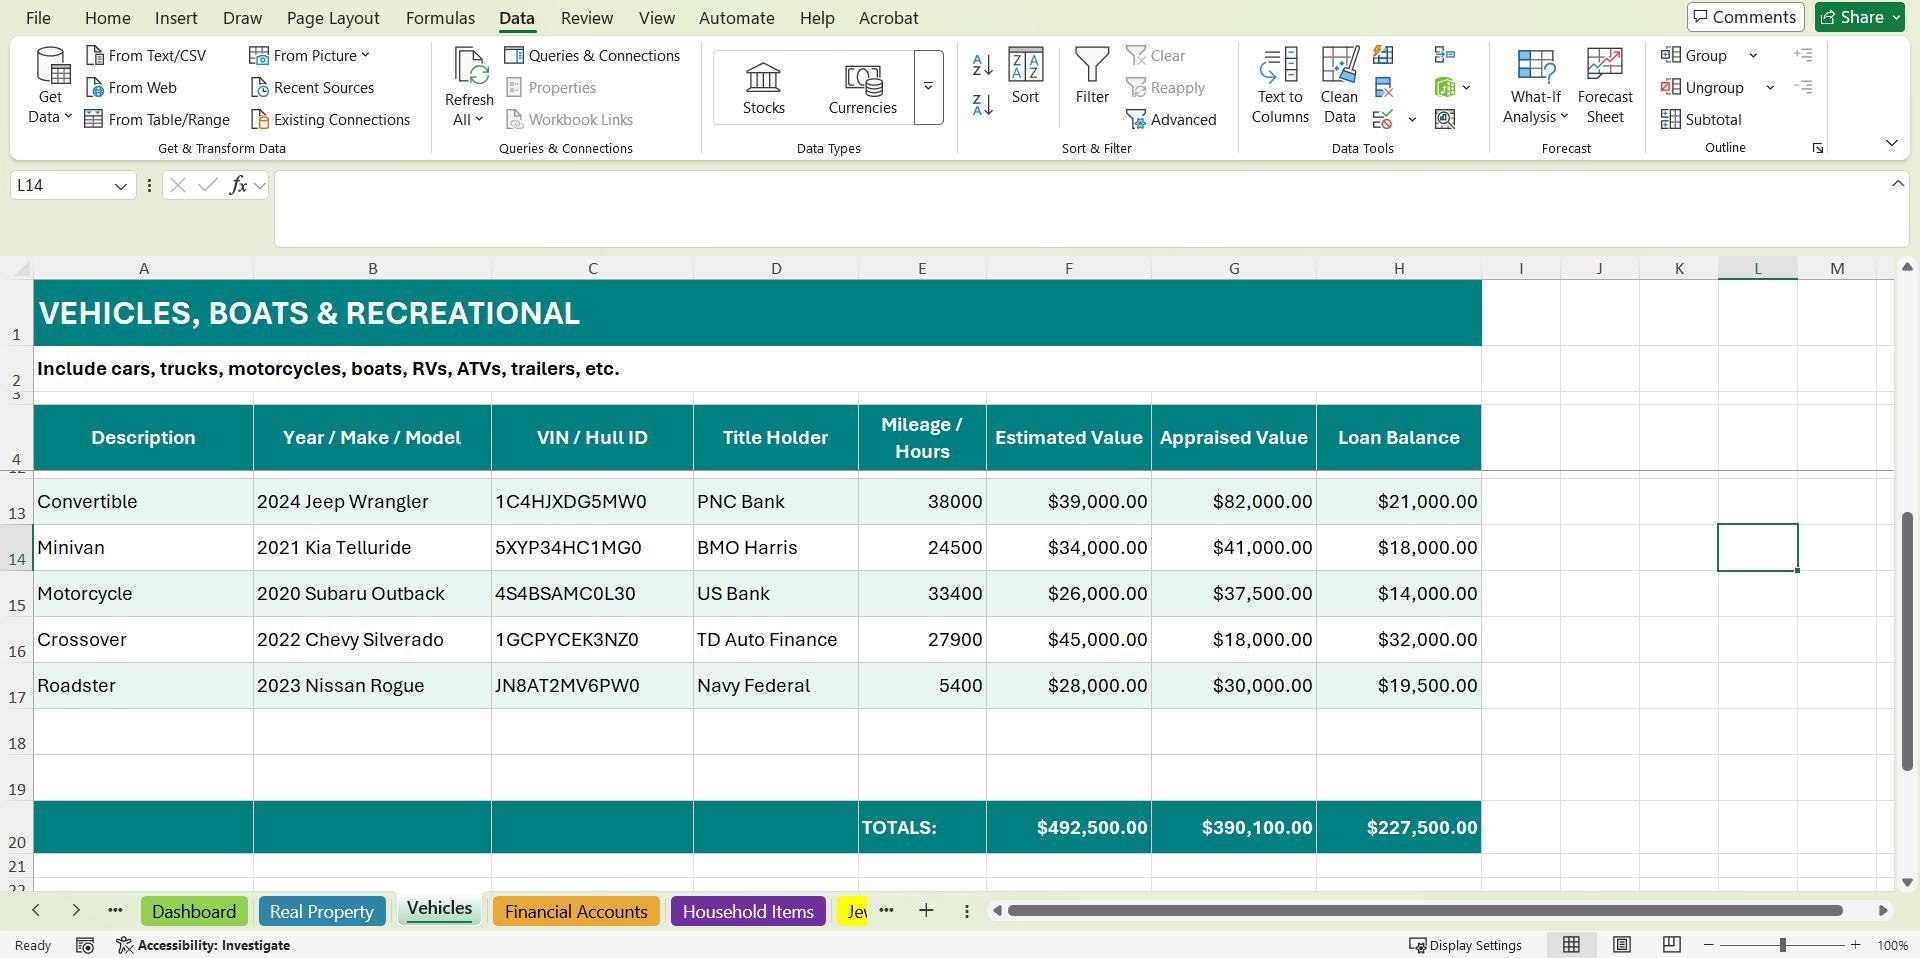This screenshot has width=1920, height=958.
Task: Open the Comments pane
Action: click(x=1744, y=17)
